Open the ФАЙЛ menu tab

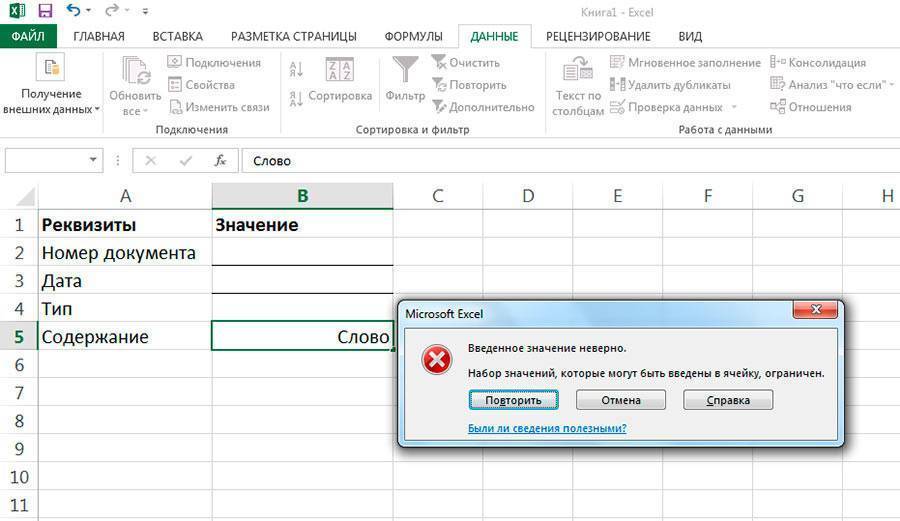click(x=29, y=37)
